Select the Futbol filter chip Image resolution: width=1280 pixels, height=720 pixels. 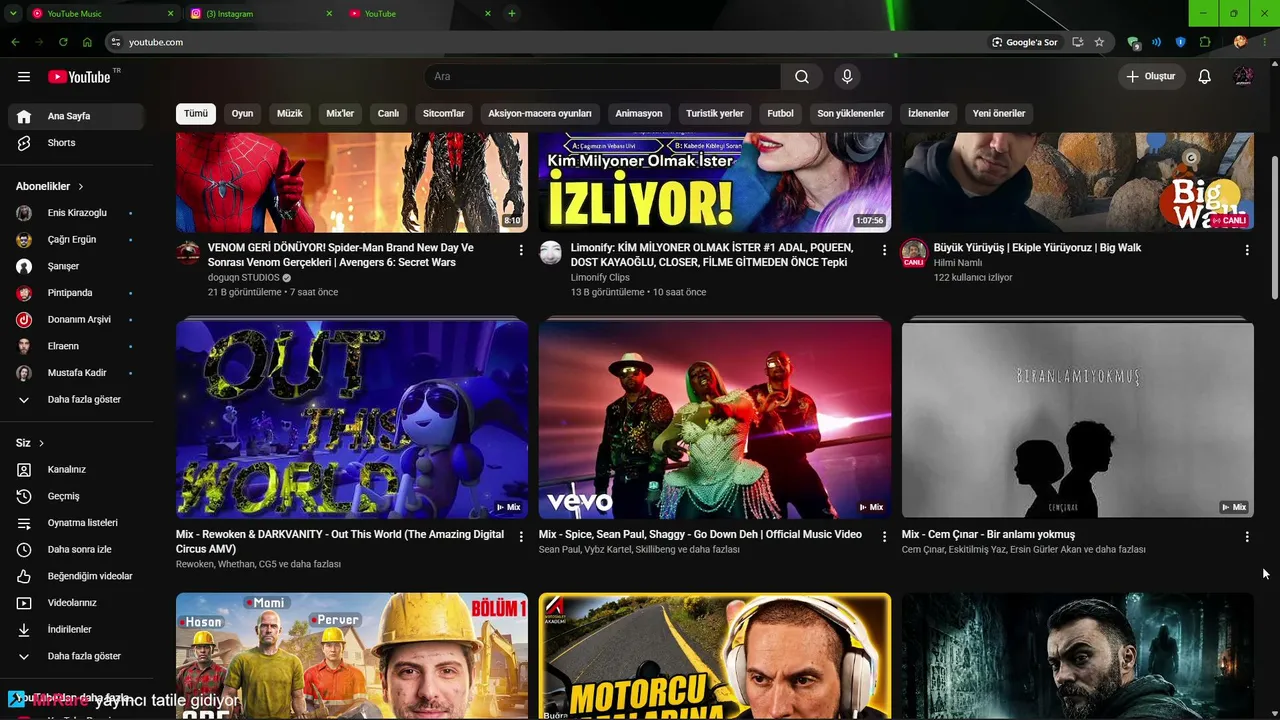pos(781,114)
